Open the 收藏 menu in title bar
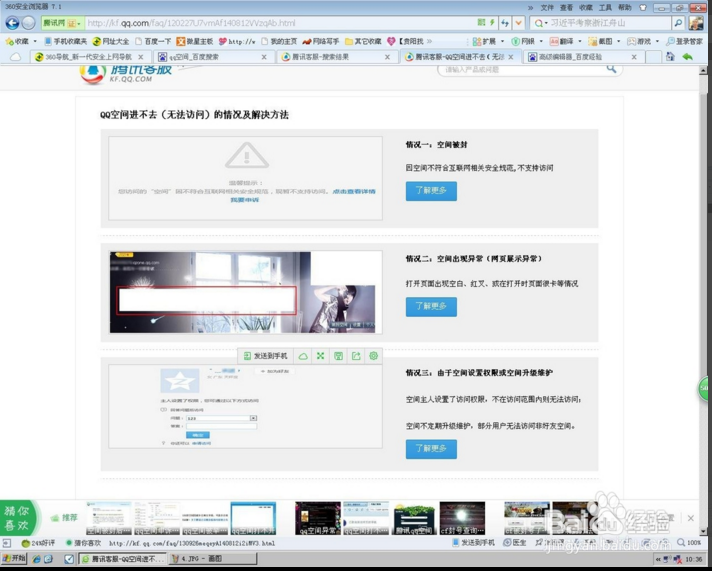 tap(586, 7)
